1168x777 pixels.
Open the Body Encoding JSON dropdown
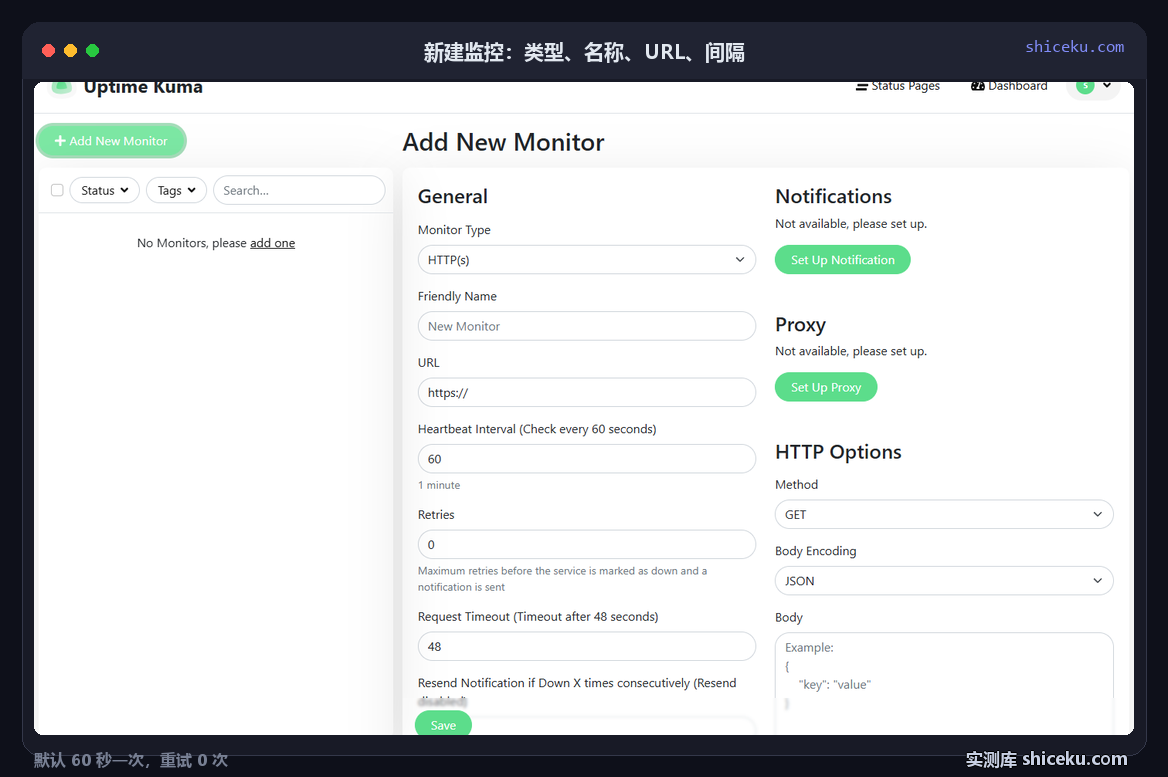pos(944,580)
